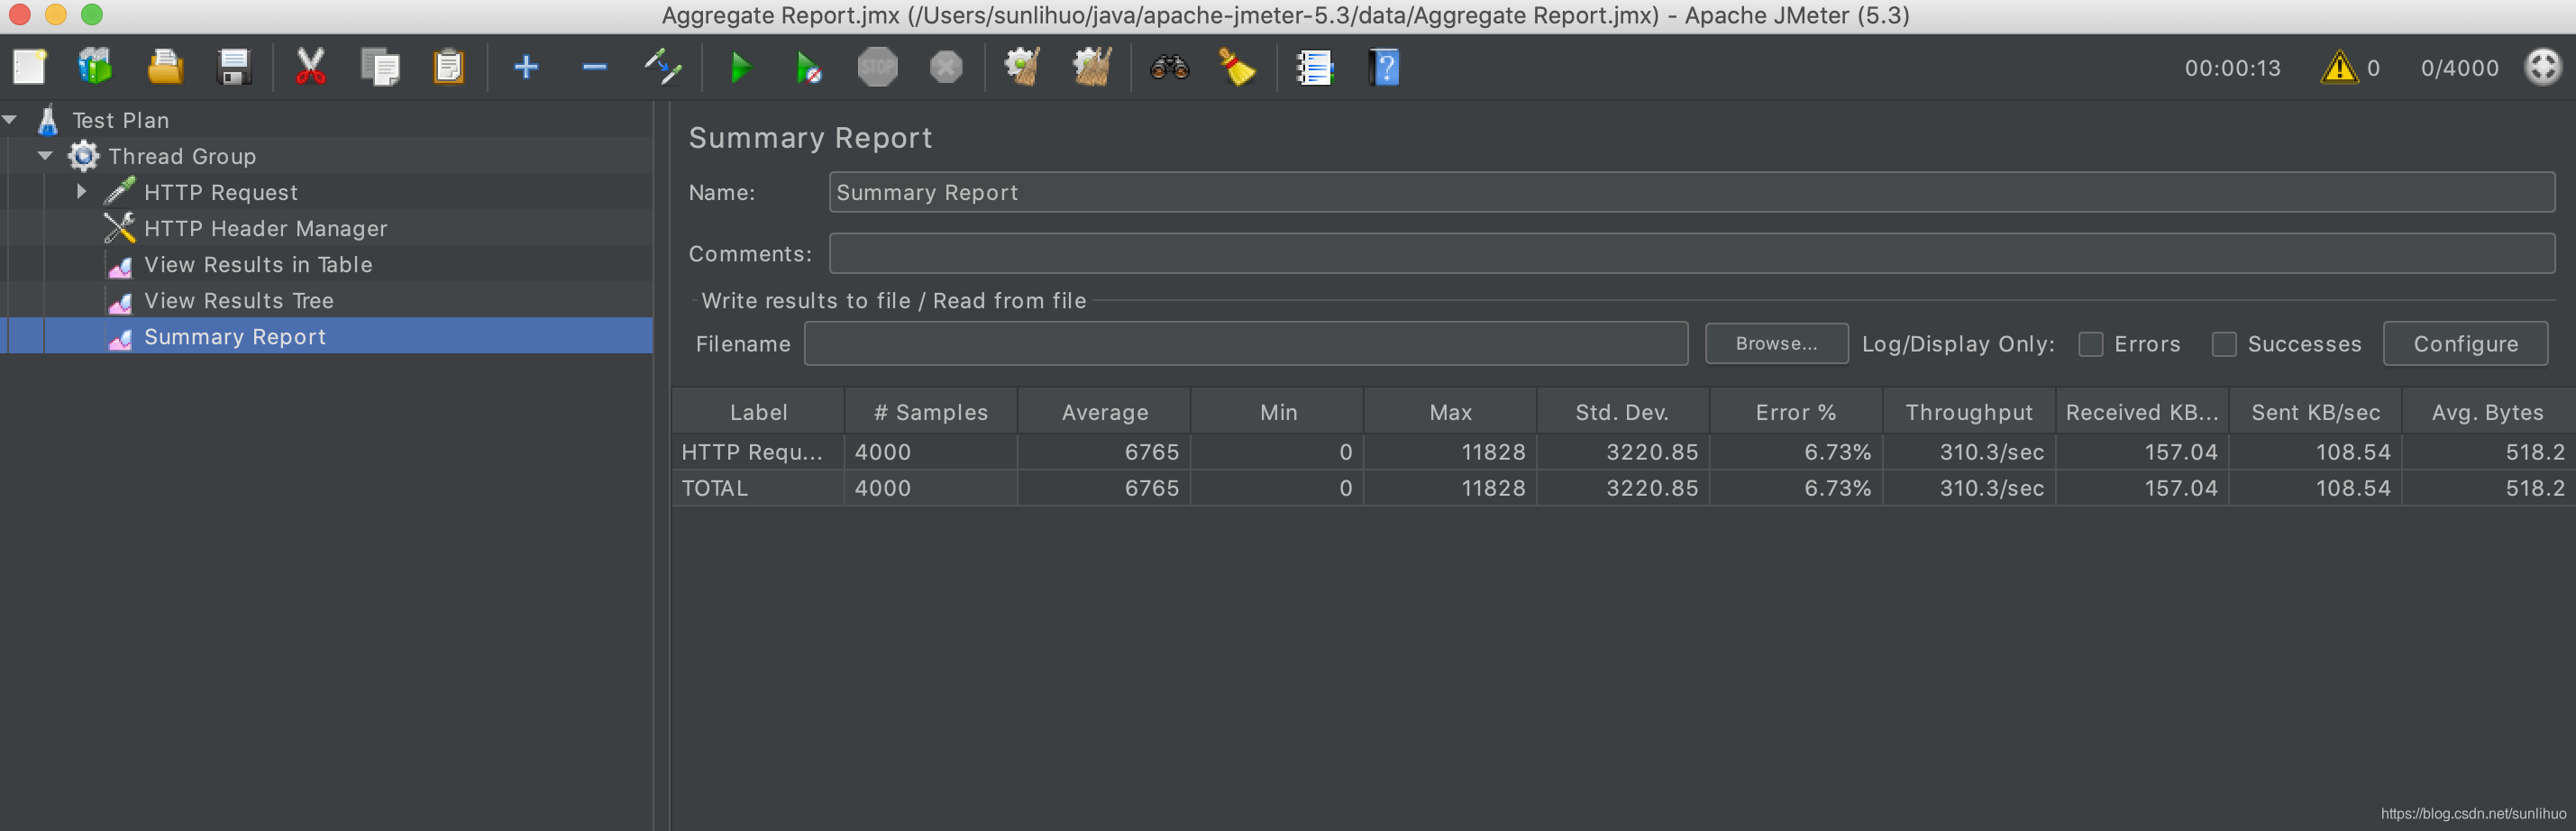Click in the Filename input field
Screen dimensions: 2576x831
(x=1246, y=343)
